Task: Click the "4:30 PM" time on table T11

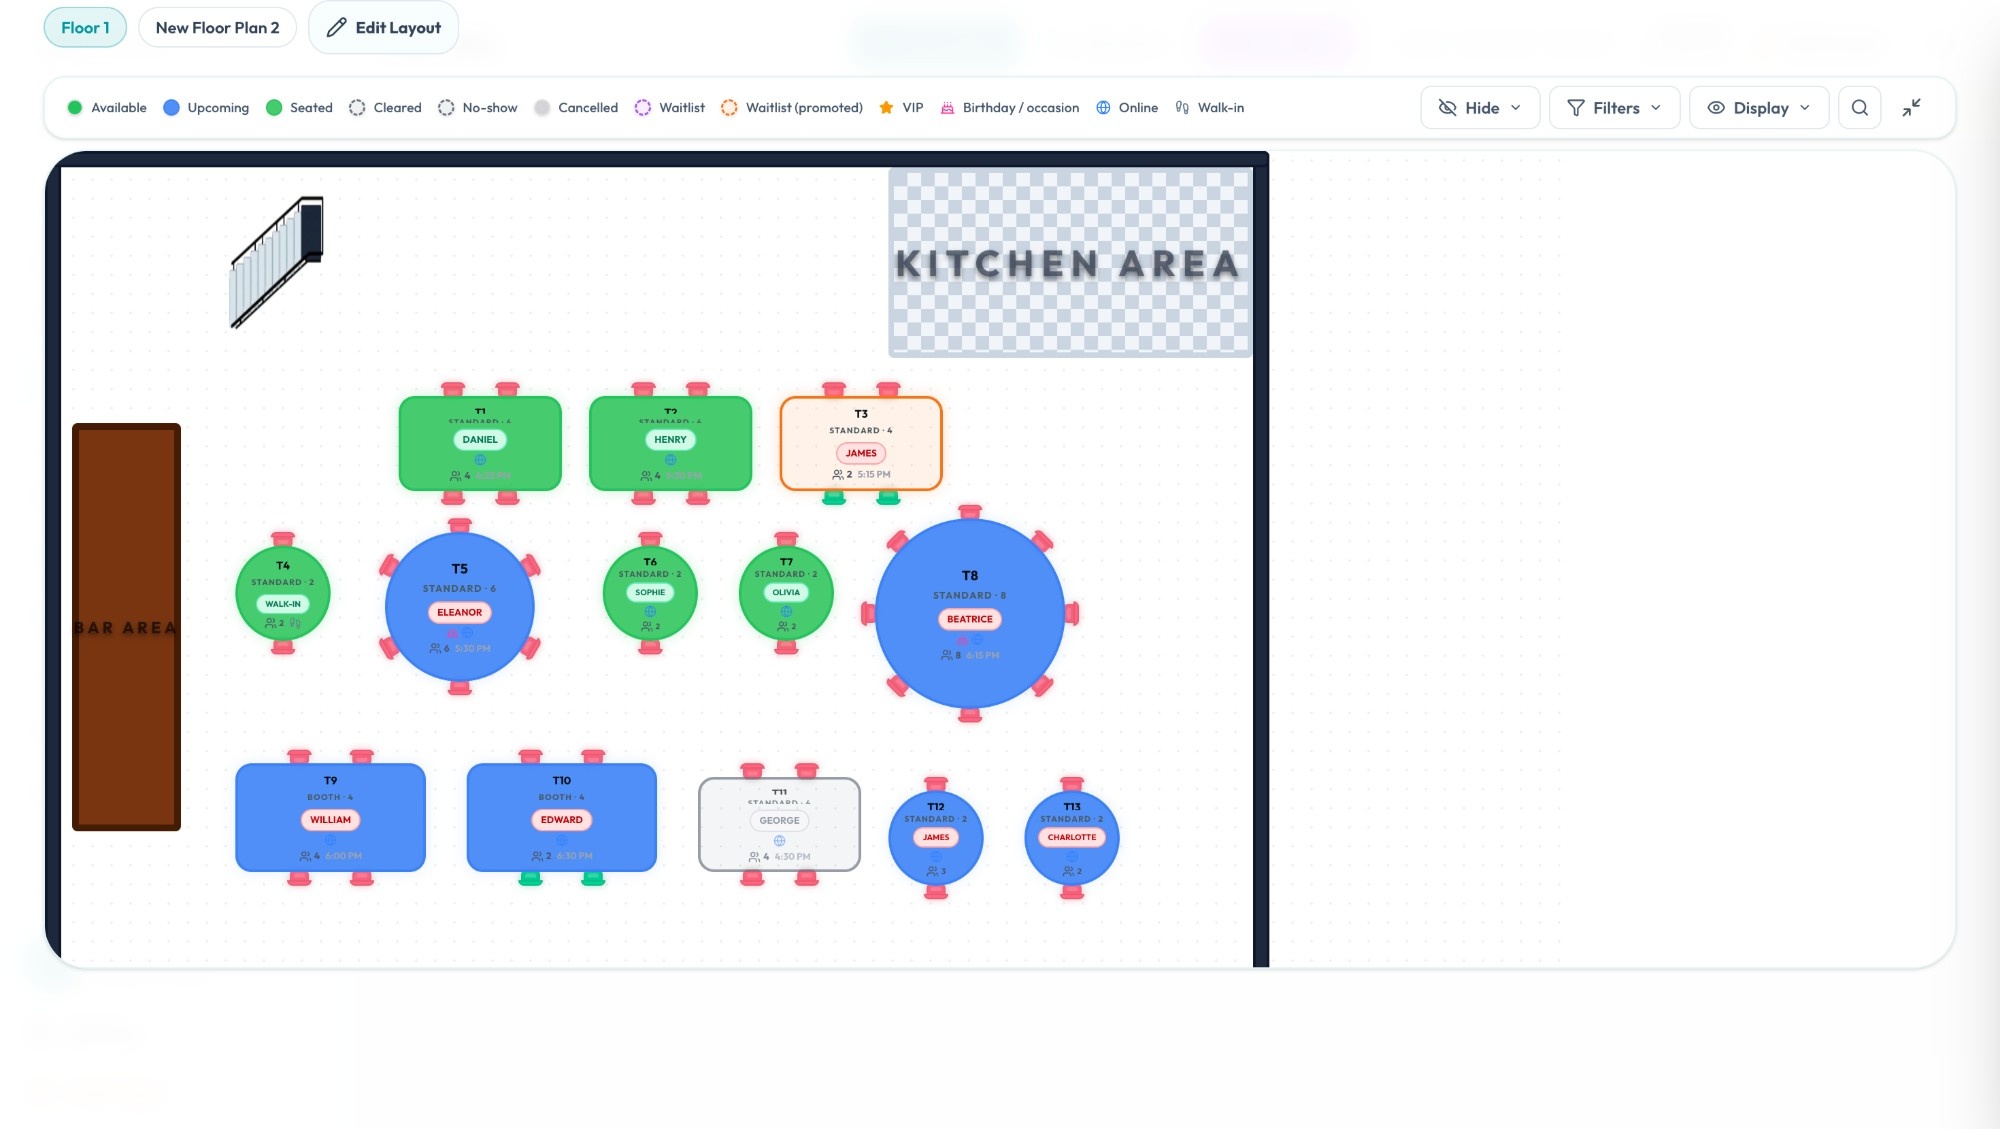Action: coord(793,857)
